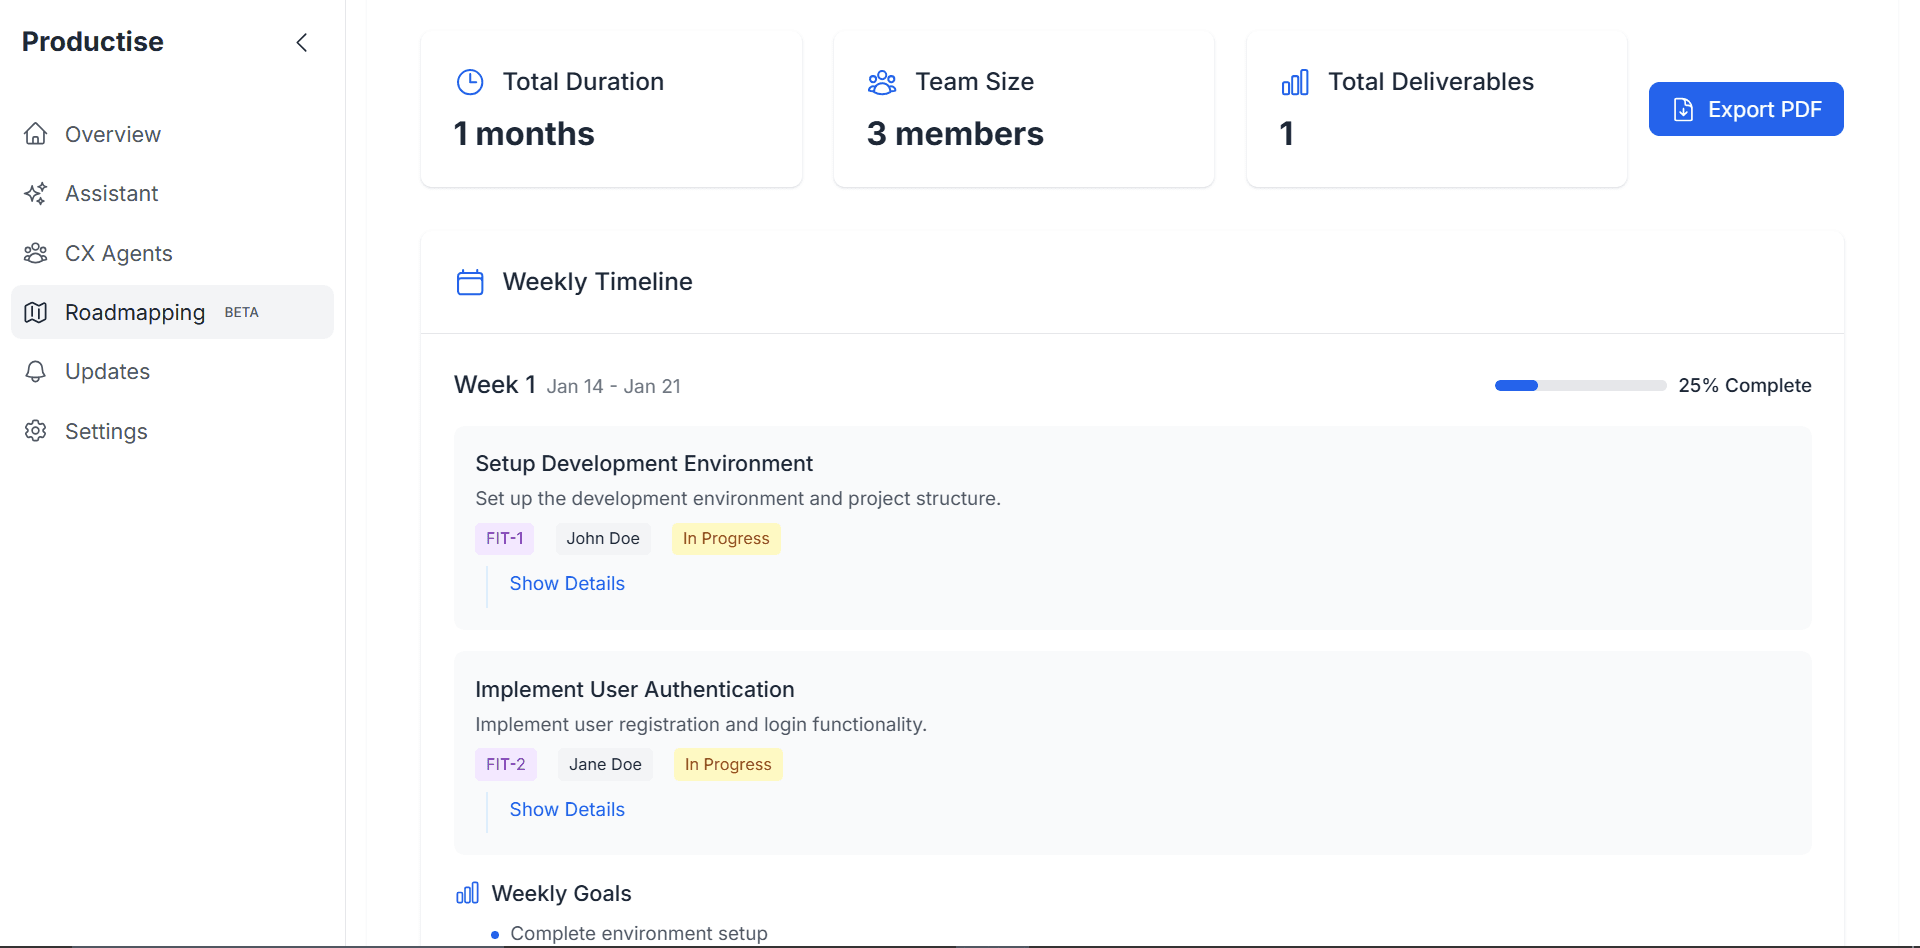The image size is (1920, 948).
Task: Click the Week 1 progress bar
Action: (1580, 386)
